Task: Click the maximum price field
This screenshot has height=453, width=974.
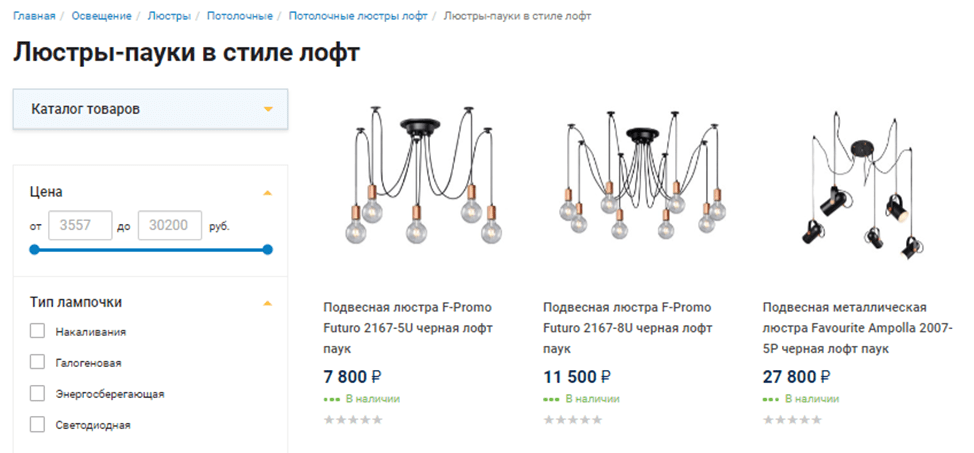Action: (169, 226)
